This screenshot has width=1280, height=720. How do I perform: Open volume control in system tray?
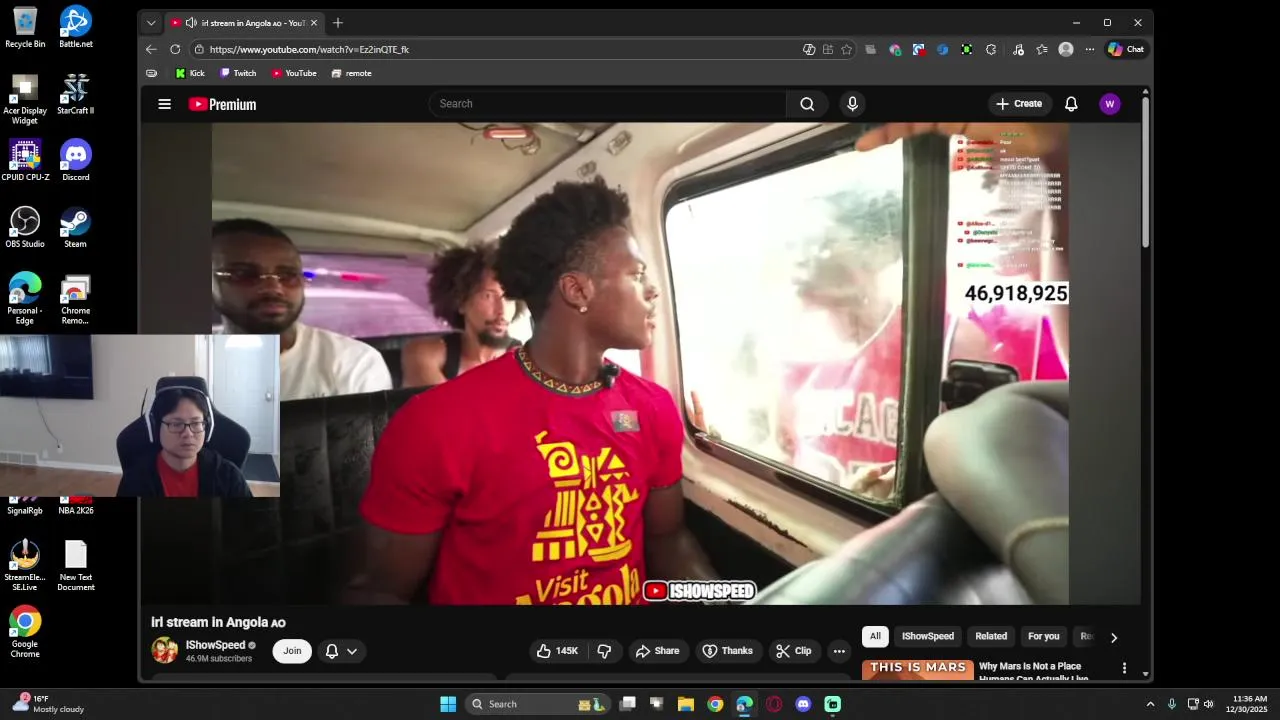1208,704
